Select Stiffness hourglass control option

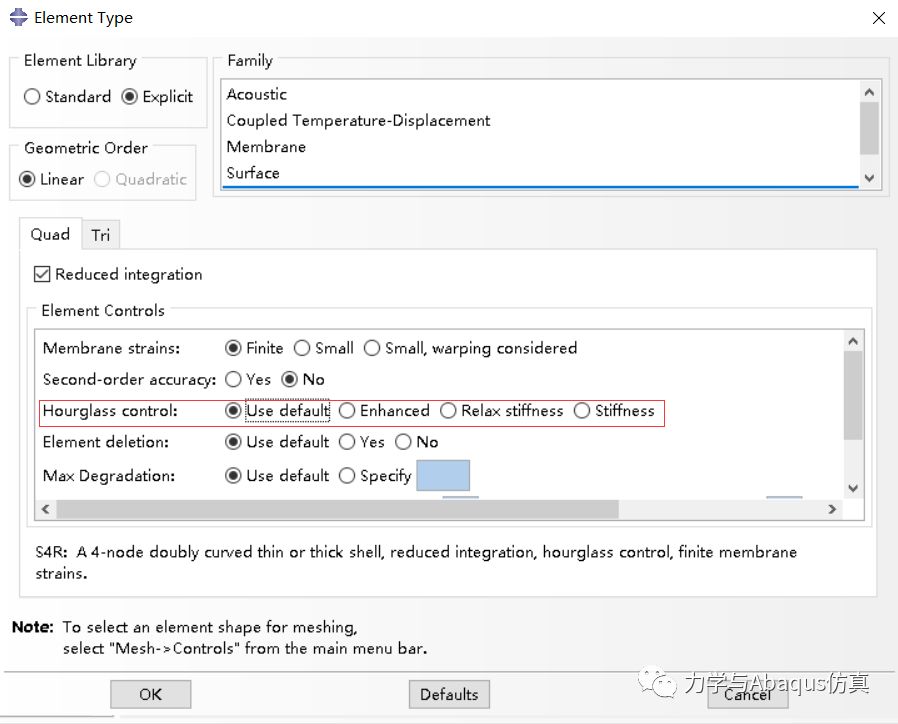coord(582,411)
